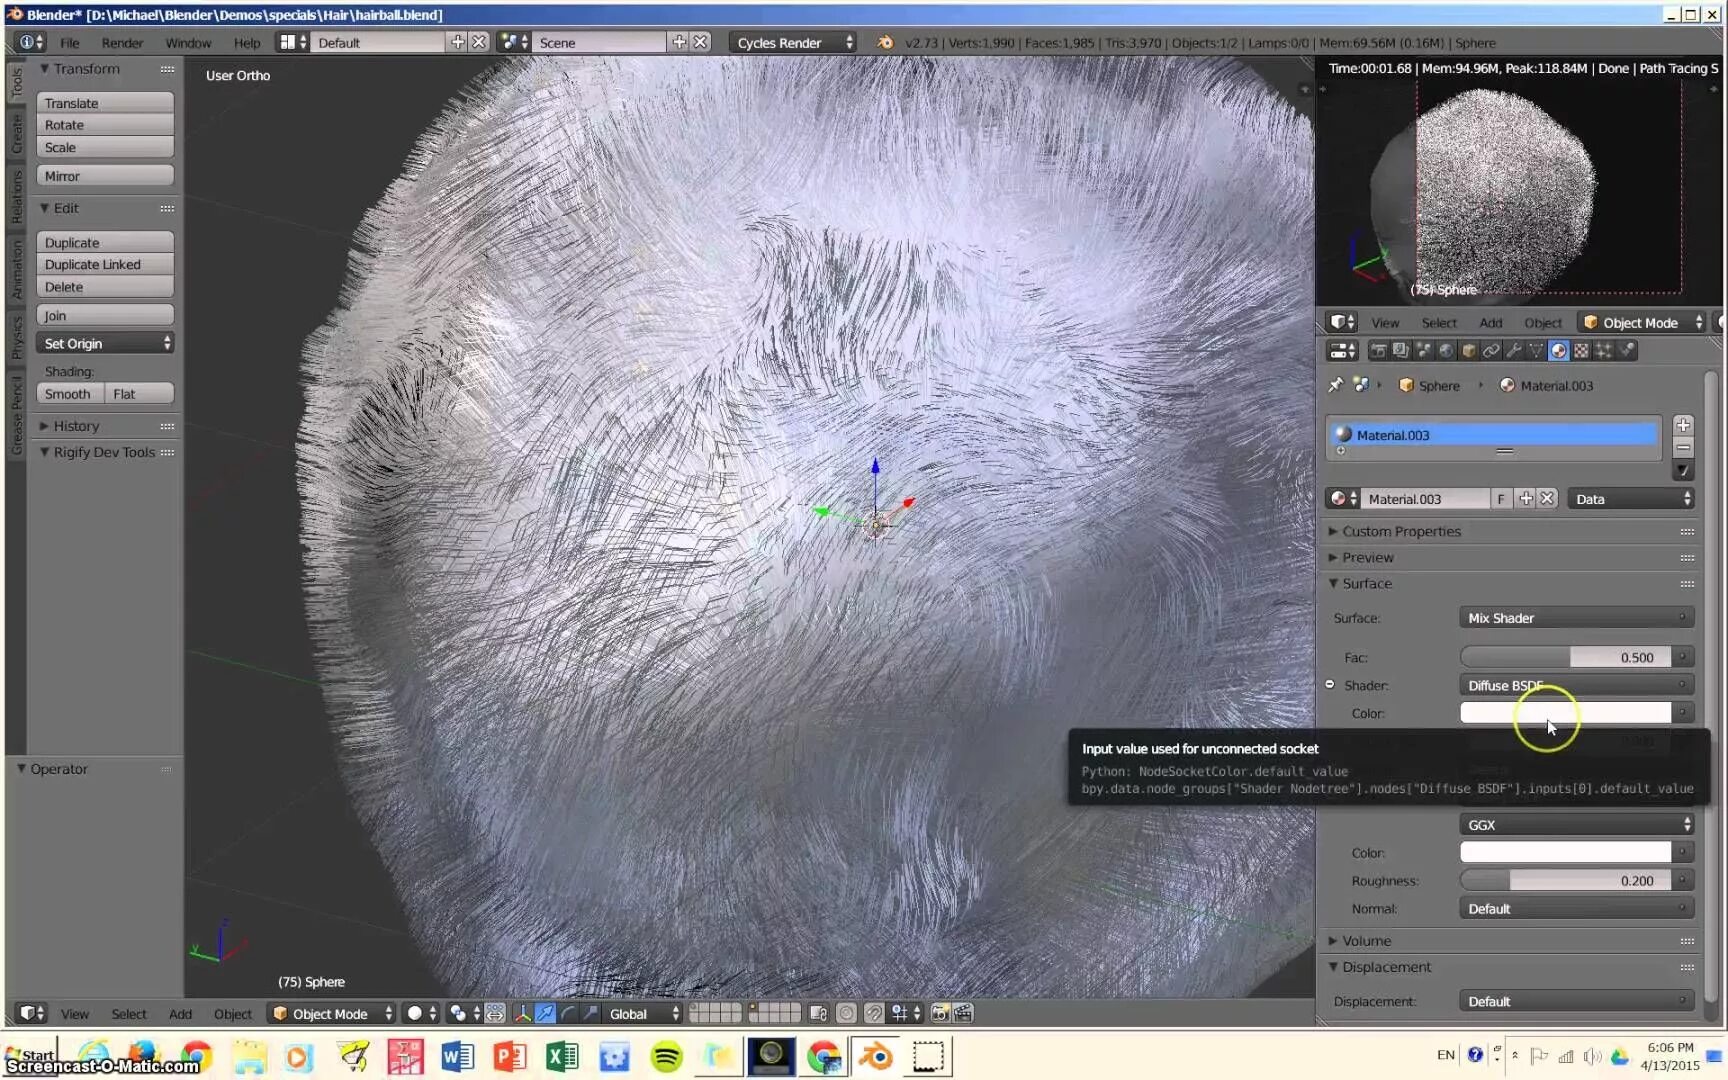Open the Scene properties tab
The width and height of the screenshot is (1728, 1080).
1423,351
